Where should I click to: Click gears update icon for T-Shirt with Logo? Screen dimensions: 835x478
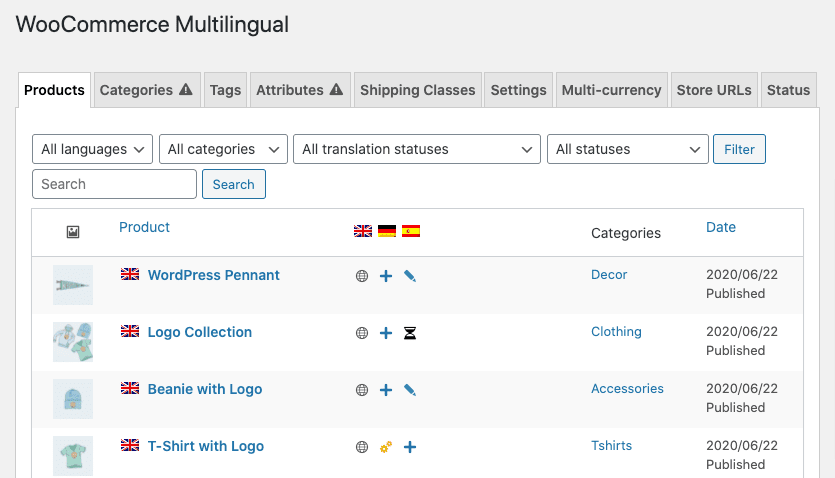(386, 447)
